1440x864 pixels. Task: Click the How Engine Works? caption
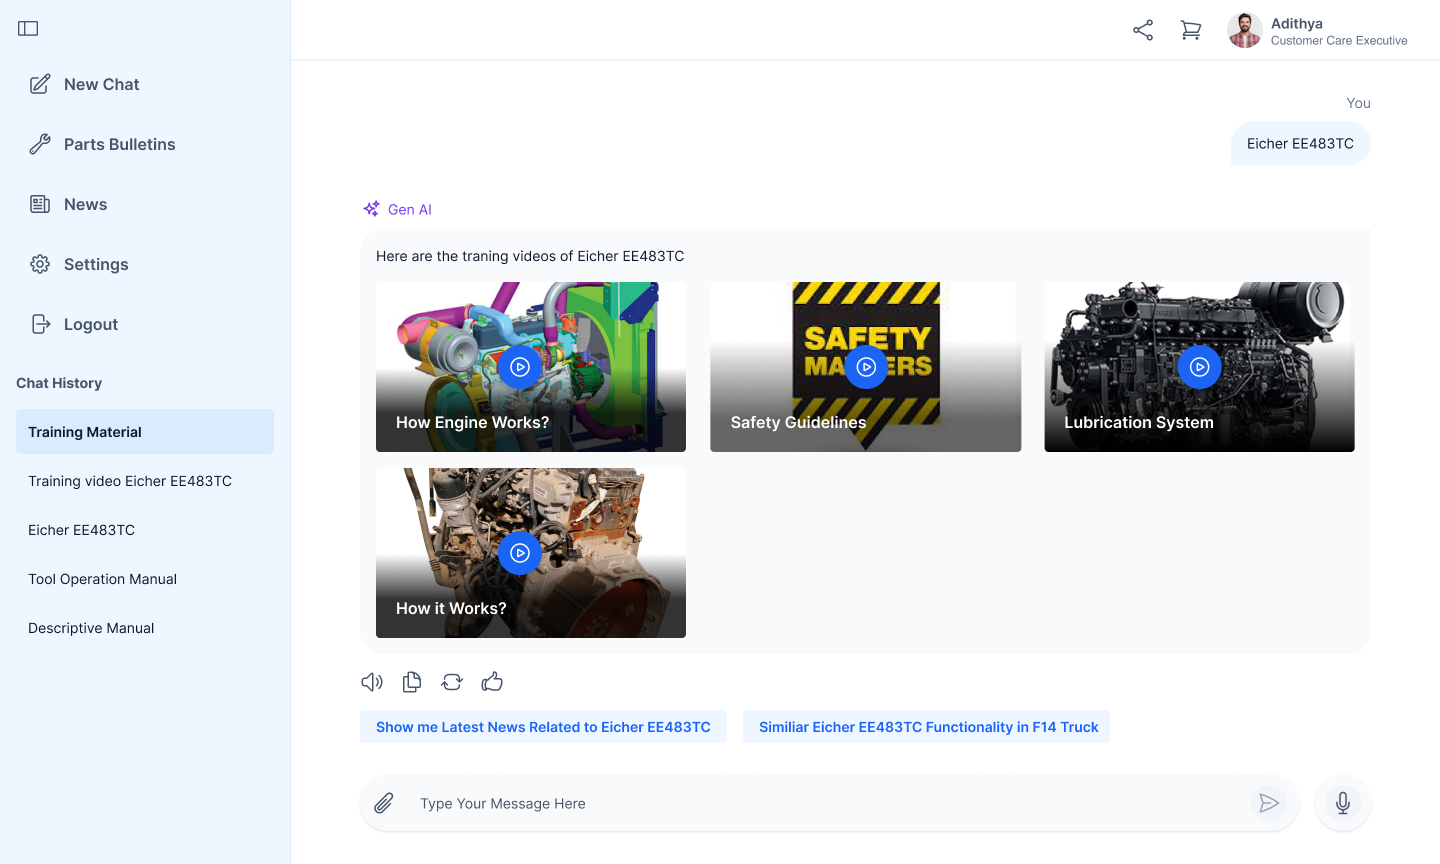[x=472, y=422]
